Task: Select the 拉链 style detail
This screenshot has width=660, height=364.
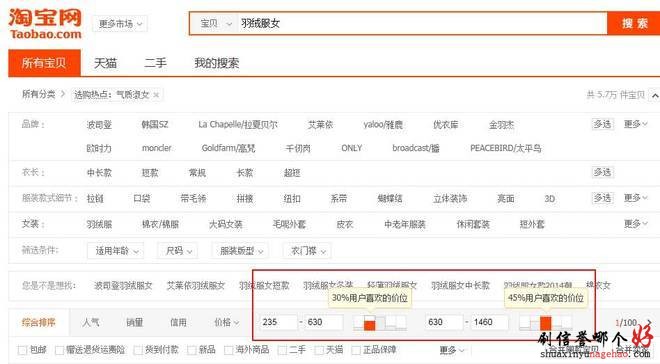Action: click(95, 199)
